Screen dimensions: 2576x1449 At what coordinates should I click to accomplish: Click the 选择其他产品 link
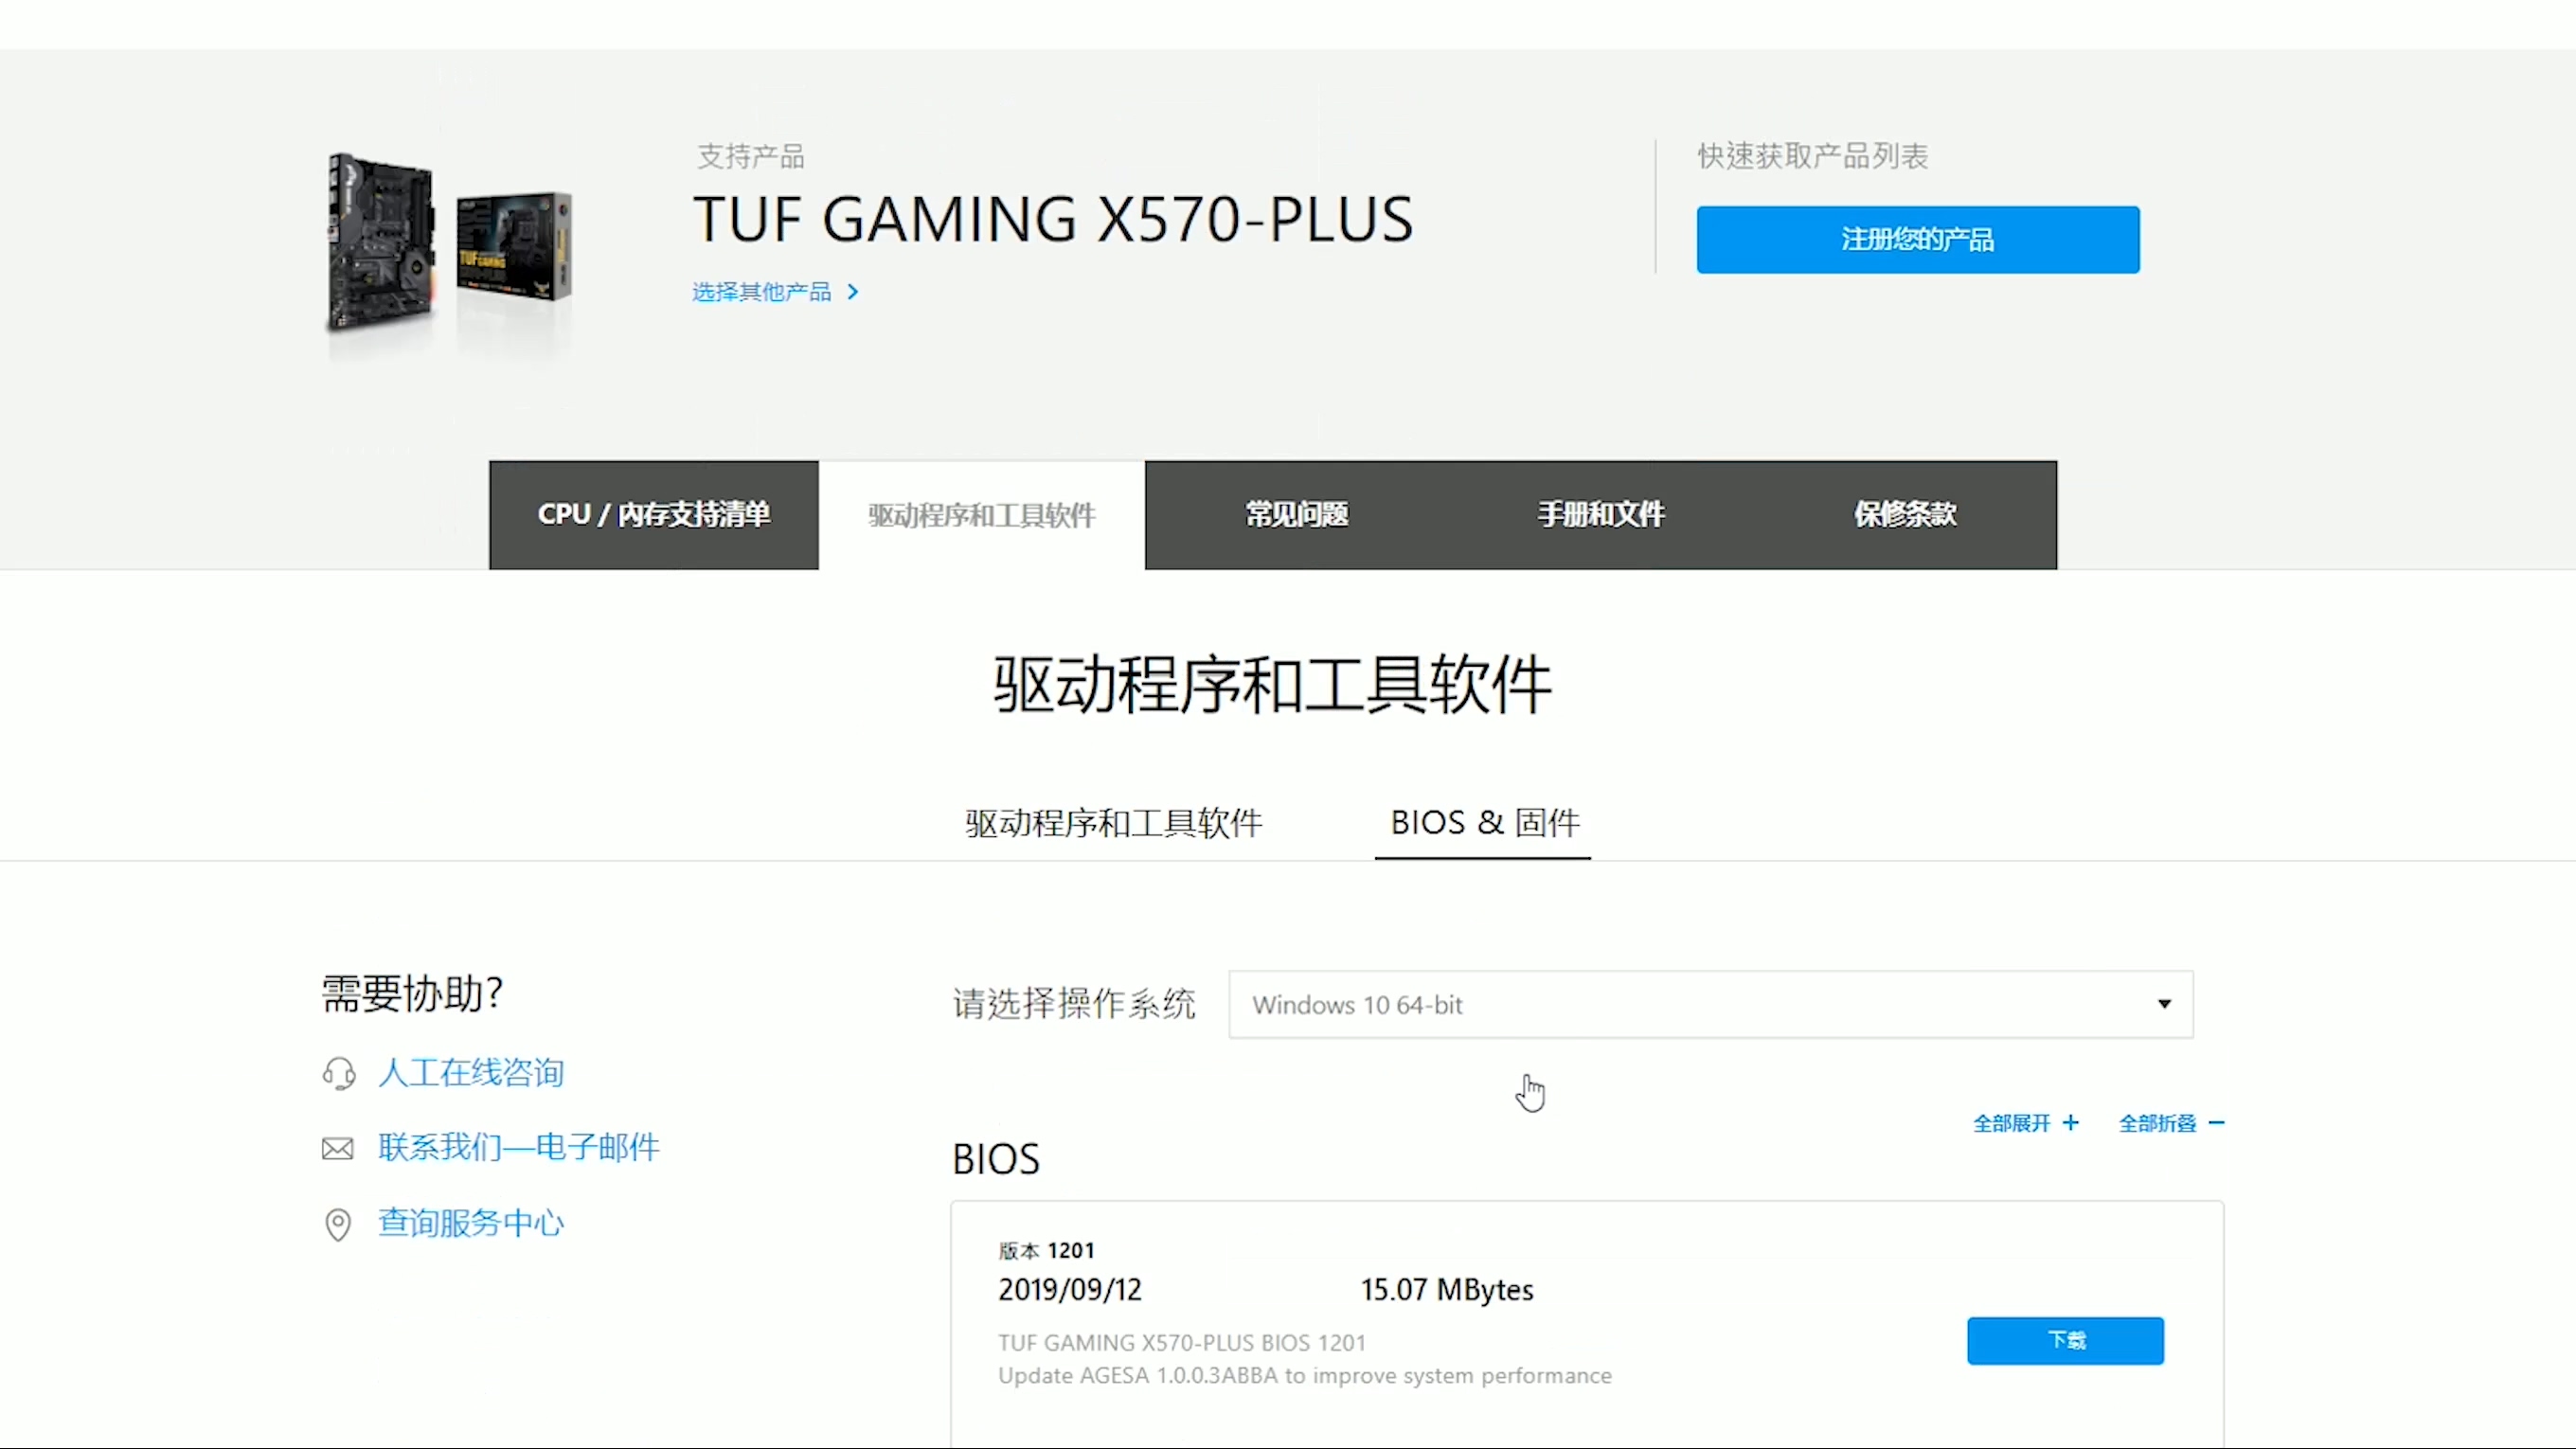click(x=762, y=291)
